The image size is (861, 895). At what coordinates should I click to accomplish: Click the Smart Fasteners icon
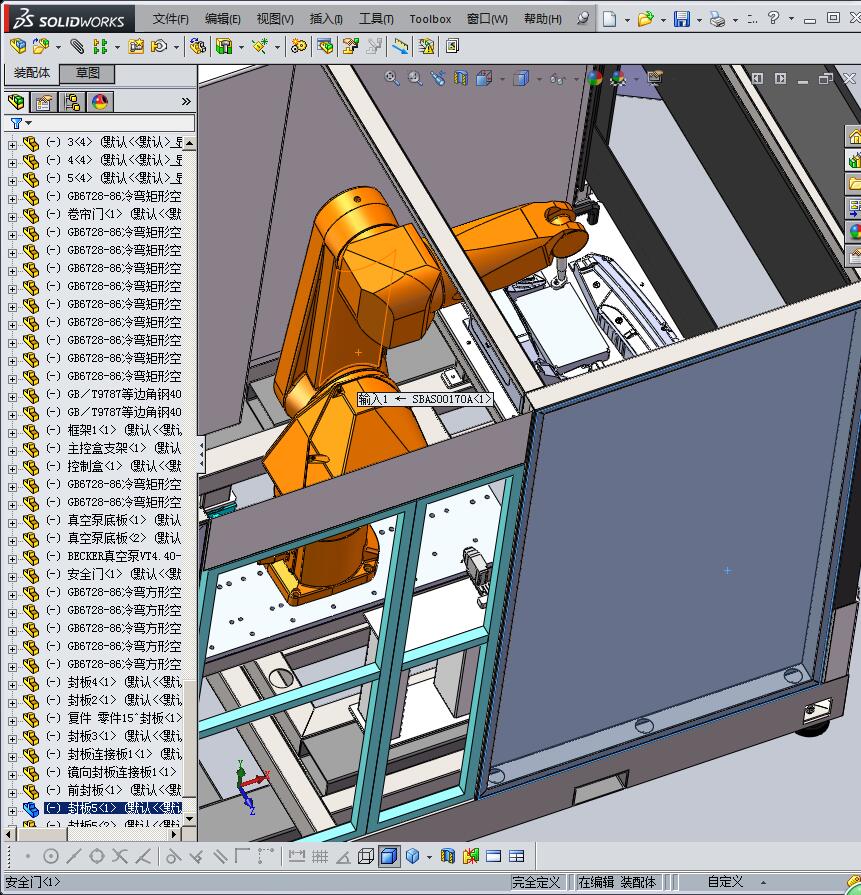coord(136,46)
